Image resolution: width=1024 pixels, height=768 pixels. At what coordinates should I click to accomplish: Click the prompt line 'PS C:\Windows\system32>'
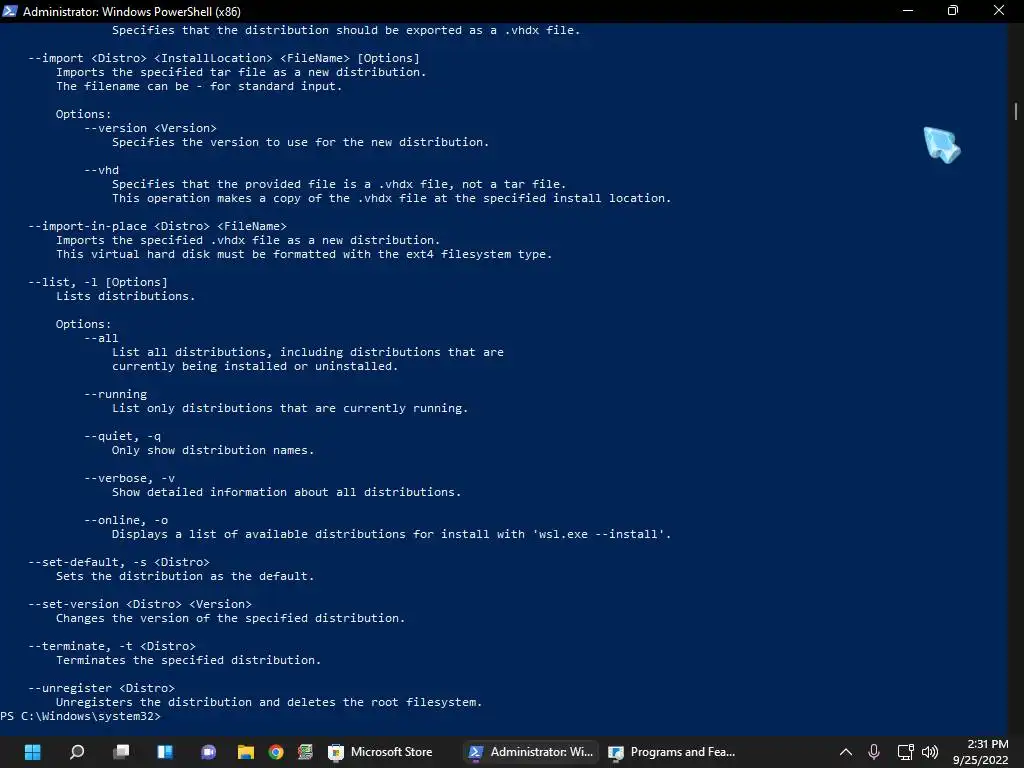(x=80, y=716)
